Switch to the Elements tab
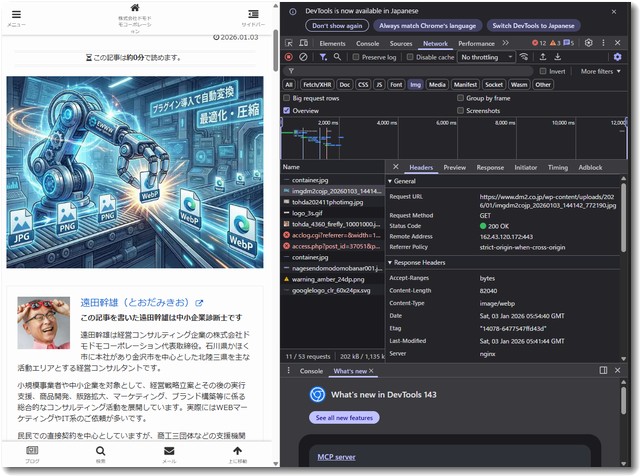This screenshot has width=640, height=476. click(332, 43)
